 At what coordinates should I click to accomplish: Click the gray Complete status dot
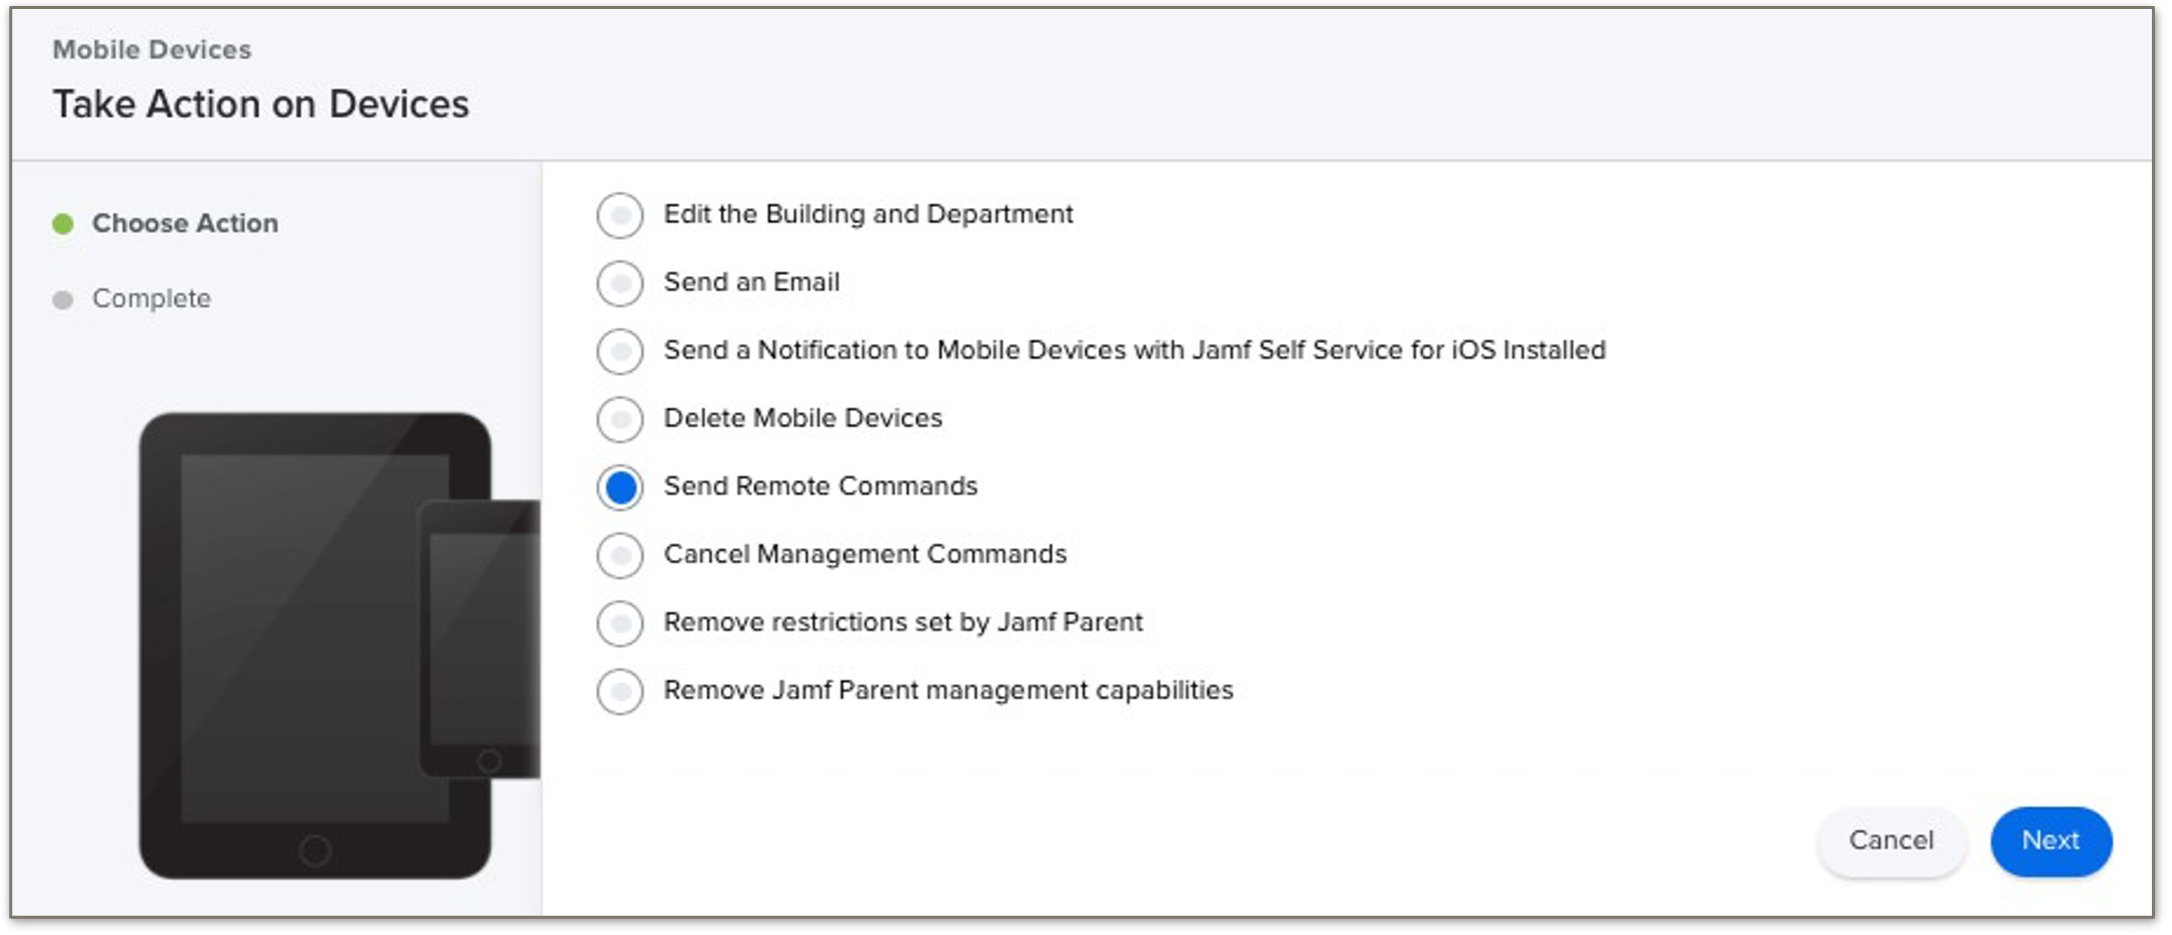(63, 300)
